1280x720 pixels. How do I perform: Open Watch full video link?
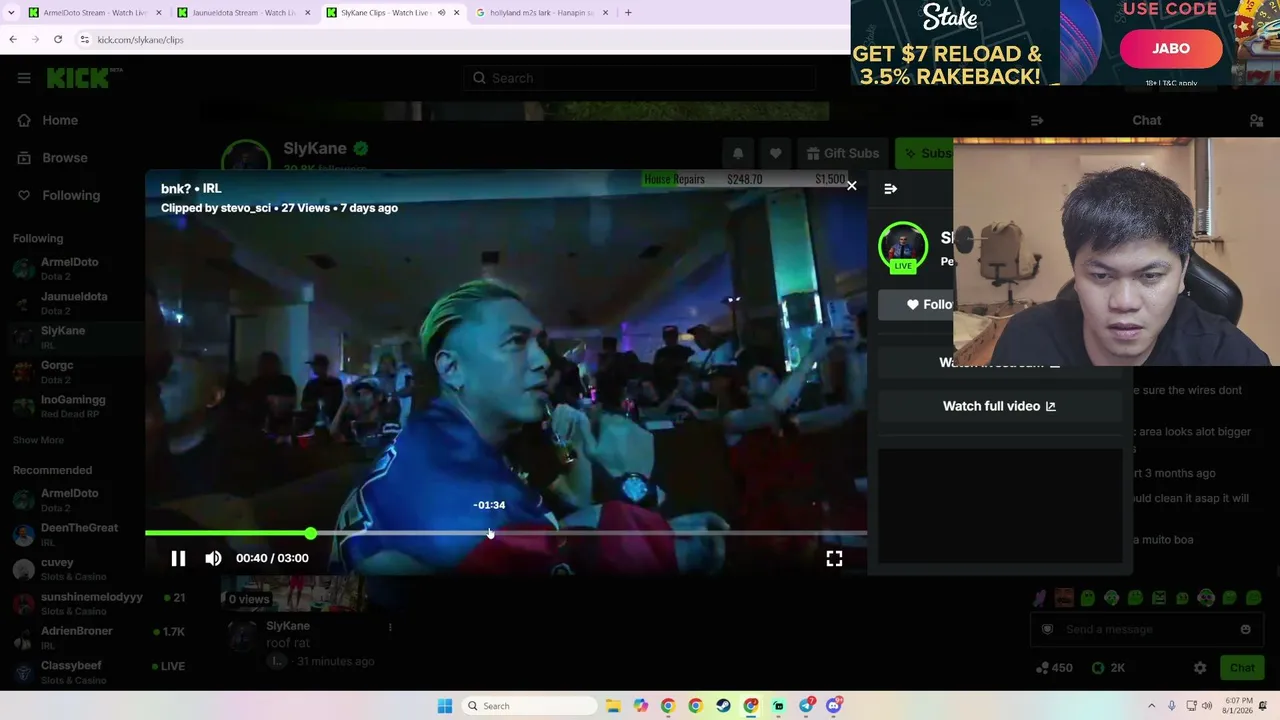(x=999, y=406)
